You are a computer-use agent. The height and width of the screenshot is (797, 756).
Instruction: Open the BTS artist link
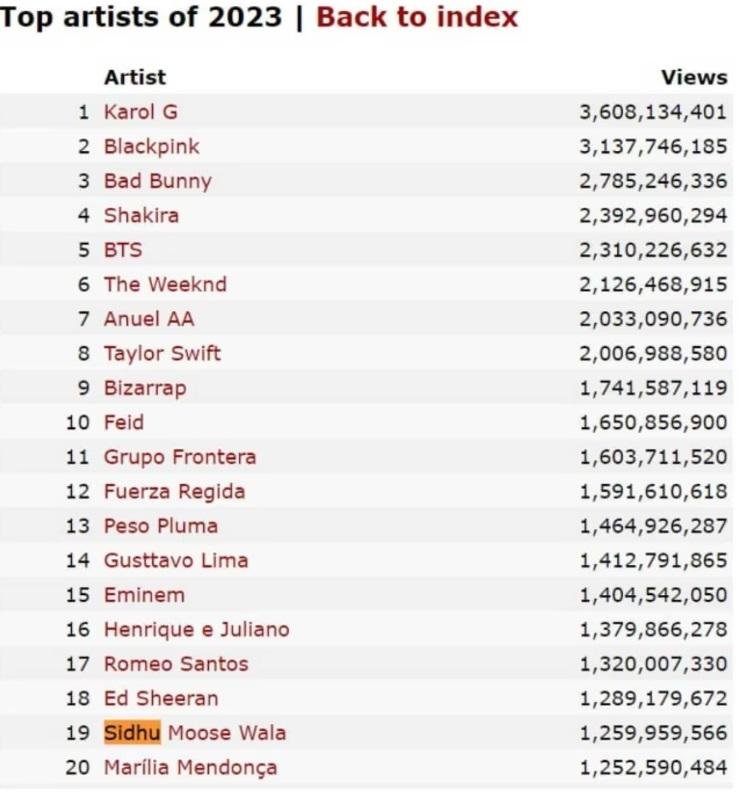123,250
